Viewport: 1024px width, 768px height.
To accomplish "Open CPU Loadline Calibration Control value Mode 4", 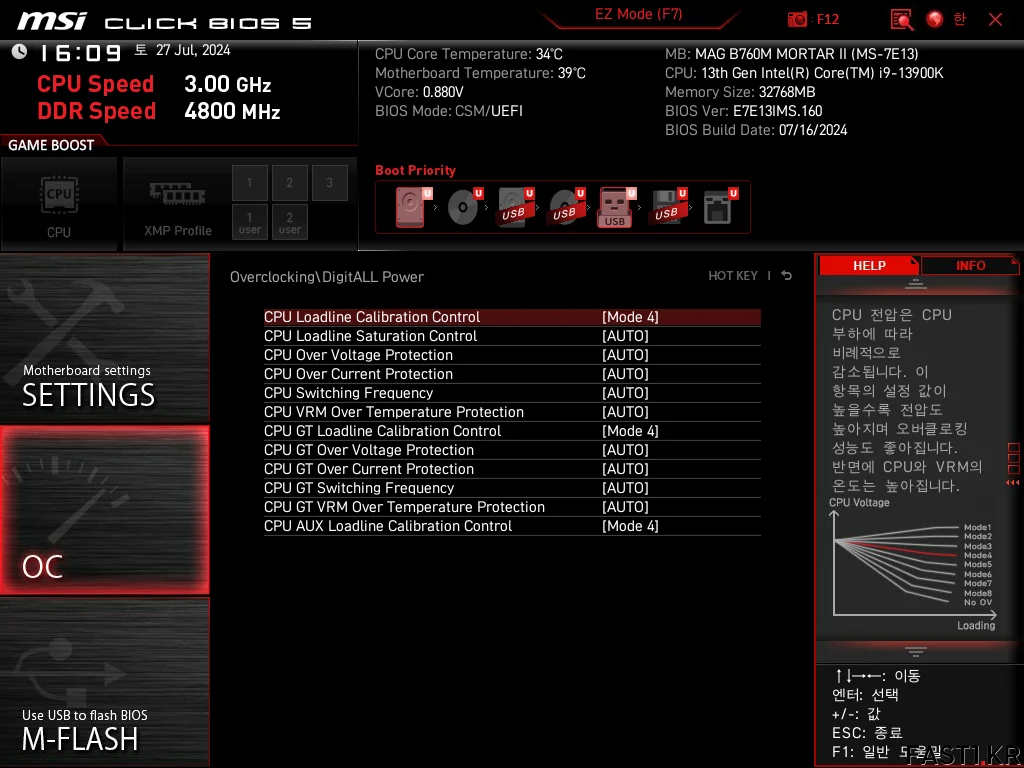I will [x=630, y=317].
